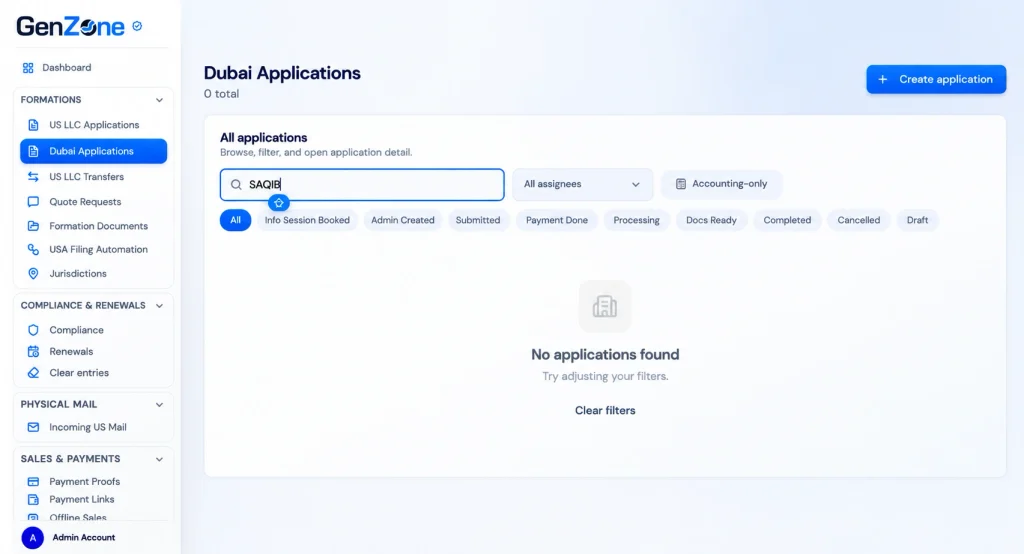Click the Clear entries eraser icon
The width and height of the screenshot is (1024, 554).
coord(33,373)
